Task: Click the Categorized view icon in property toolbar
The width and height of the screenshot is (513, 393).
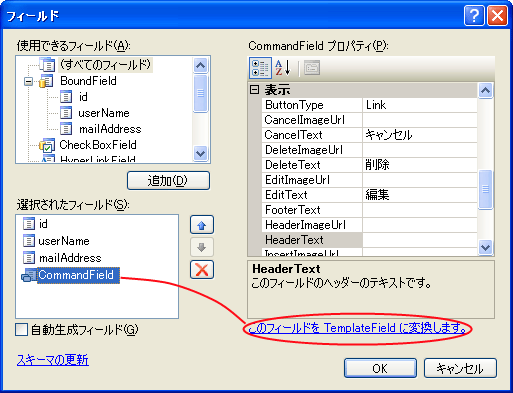Action: pos(260,68)
